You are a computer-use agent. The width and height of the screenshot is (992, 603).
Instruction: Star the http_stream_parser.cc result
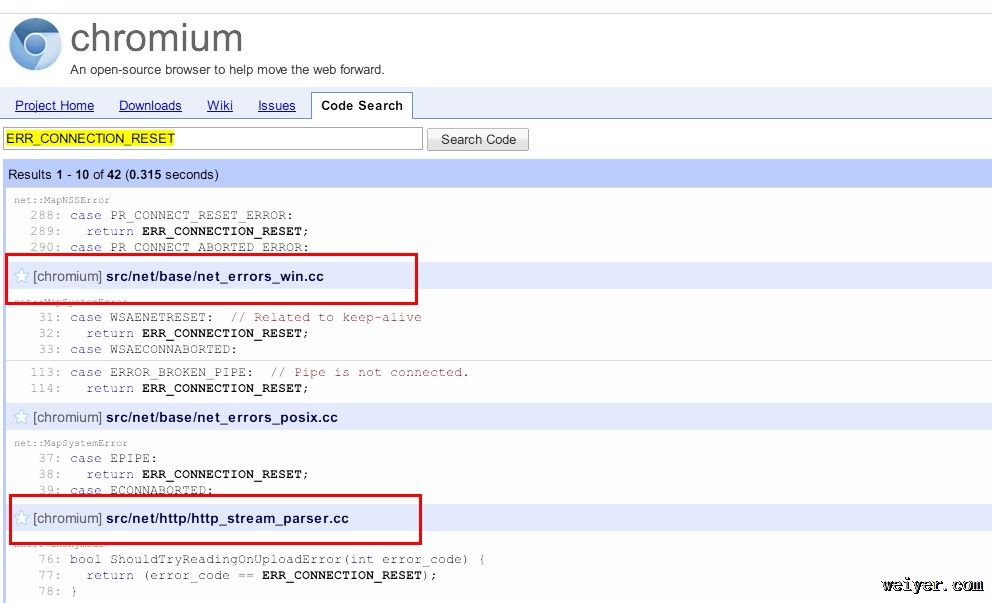pyautogui.click(x=22, y=518)
